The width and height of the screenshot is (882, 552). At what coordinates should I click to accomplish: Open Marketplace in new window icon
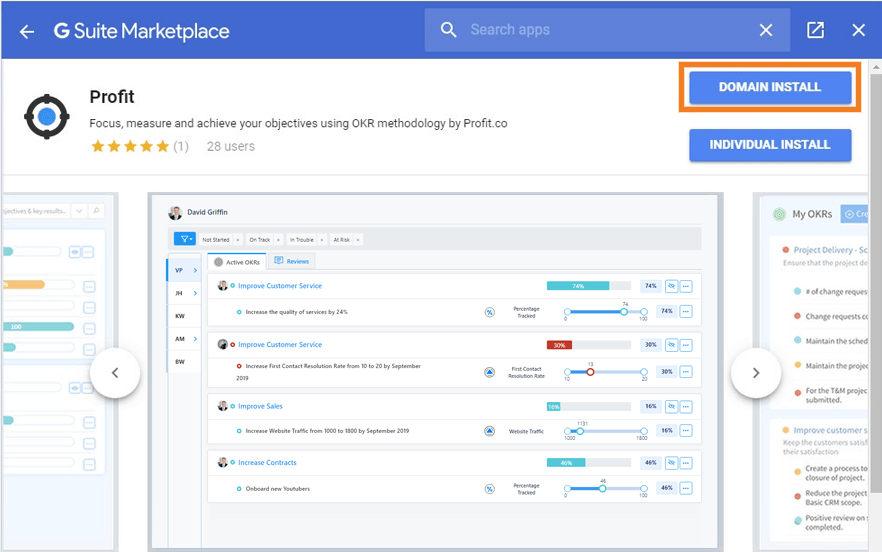pos(815,30)
